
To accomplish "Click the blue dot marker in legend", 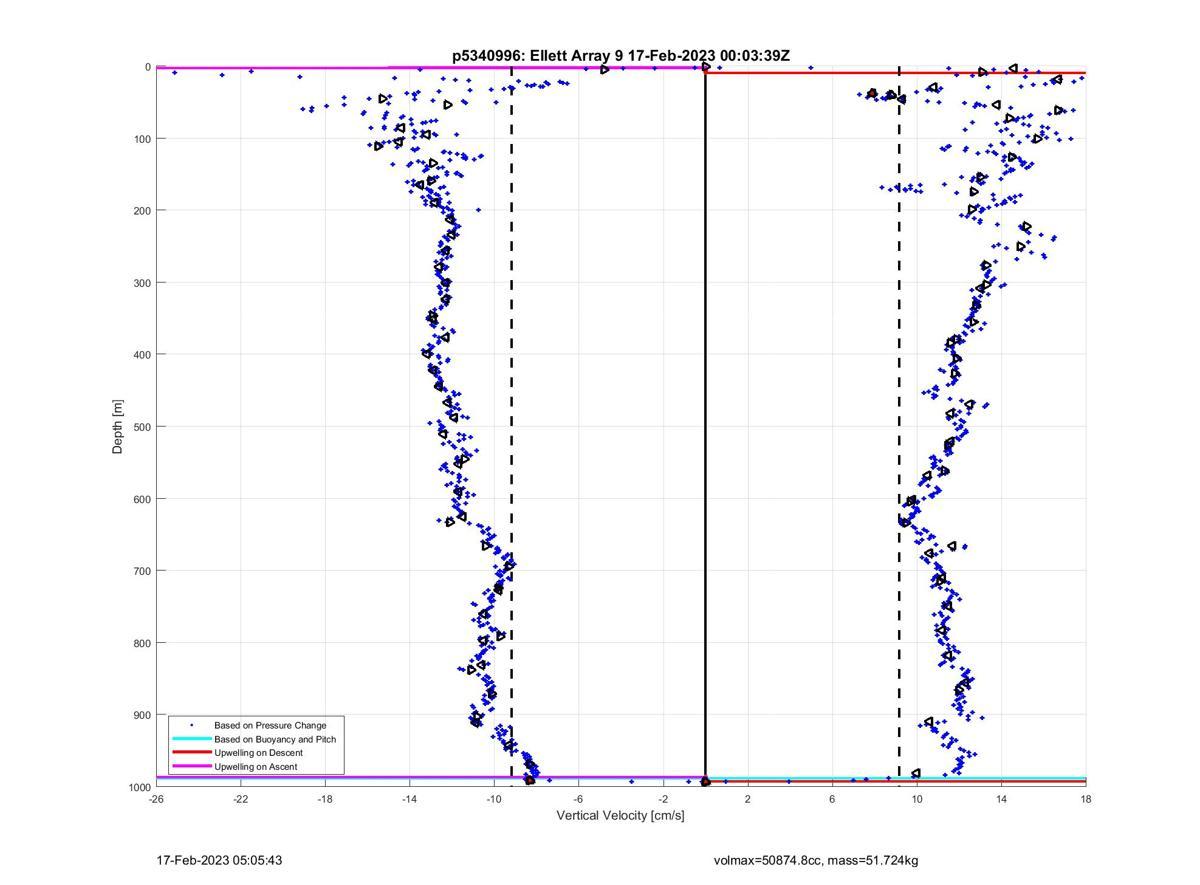I will coord(191,725).
